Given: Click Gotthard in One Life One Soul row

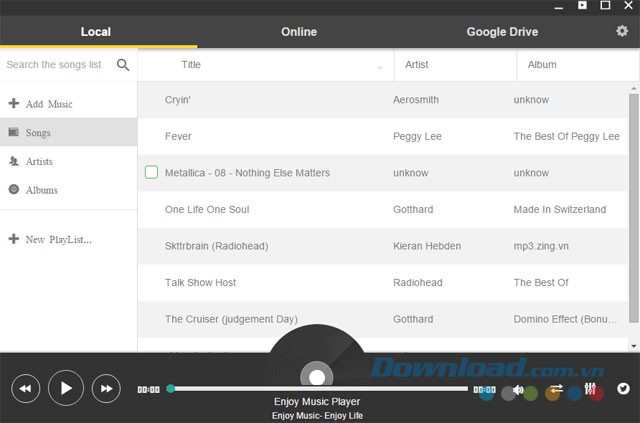Looking at the screenshot, I should pyautogui.click(x=413, y=209).
